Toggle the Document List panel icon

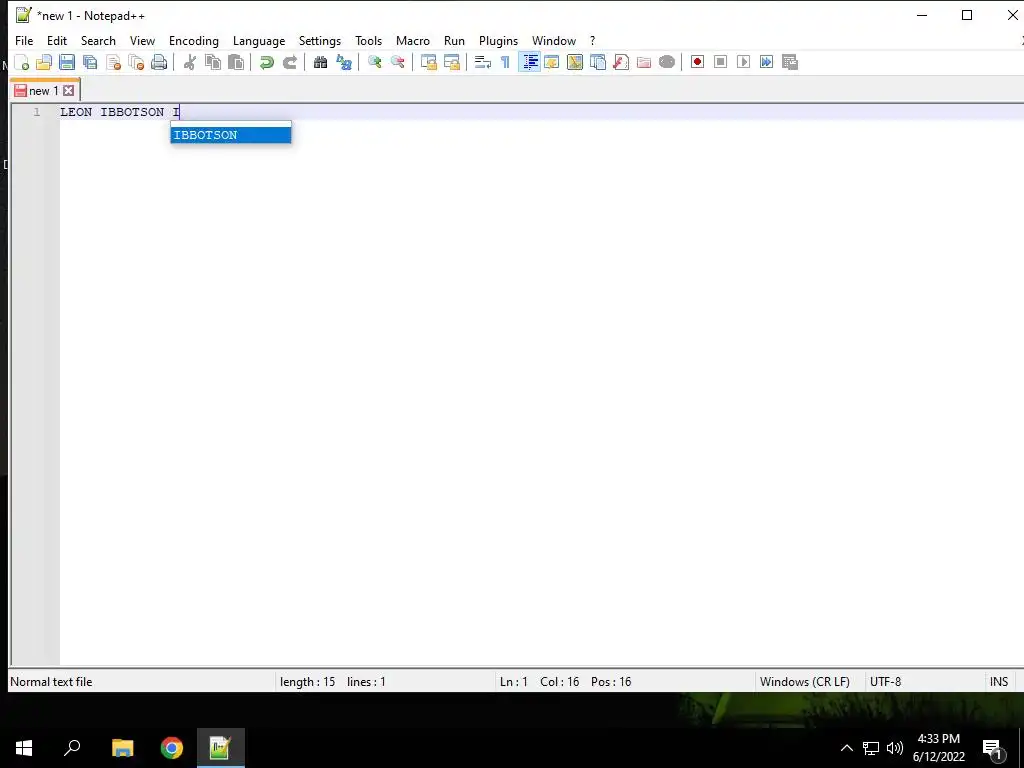(x=598, y=63)
